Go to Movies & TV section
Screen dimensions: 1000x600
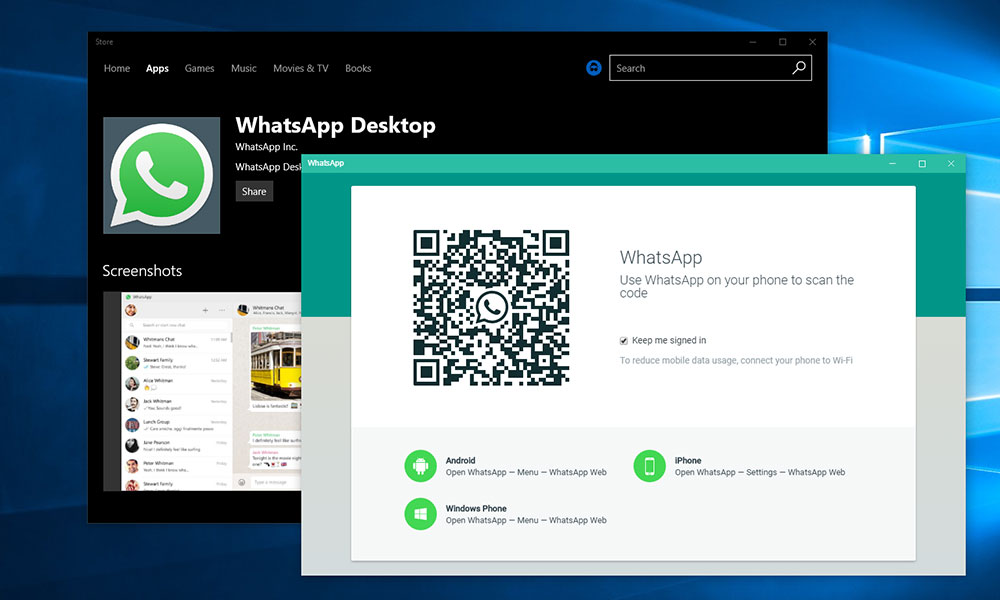point(301,69)
